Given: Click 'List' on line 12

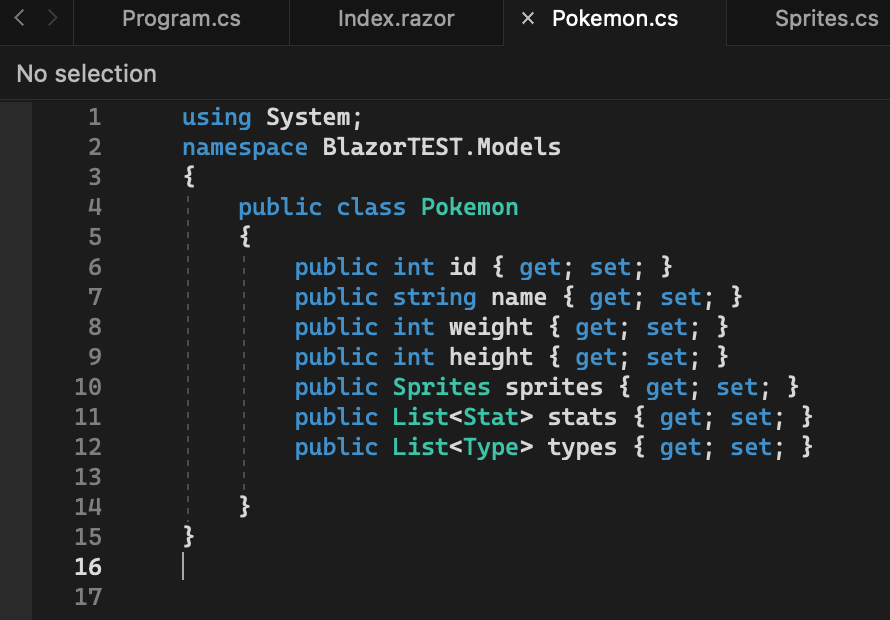Looking at the screenshot, I should coord(421,447).
